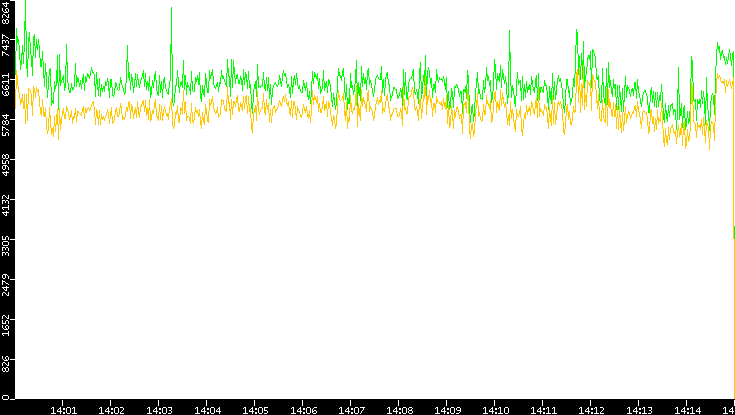Click the 8264 value on vertical axis

(6, 11)
